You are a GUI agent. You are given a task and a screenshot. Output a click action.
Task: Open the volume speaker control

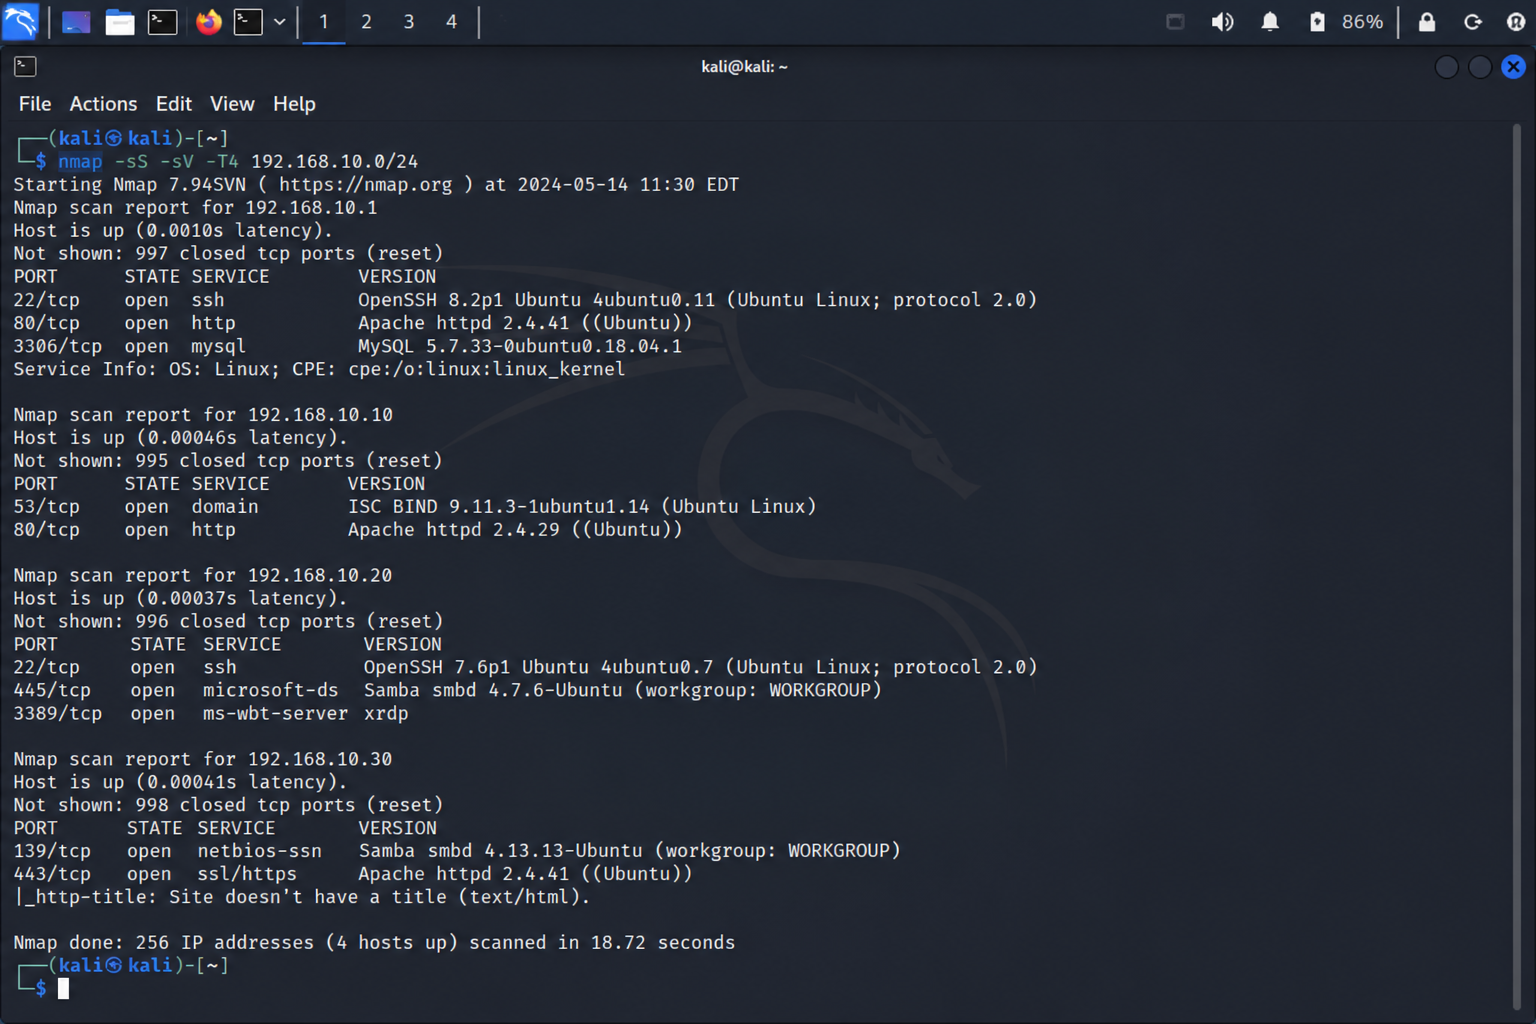[x=1222, y=22]
